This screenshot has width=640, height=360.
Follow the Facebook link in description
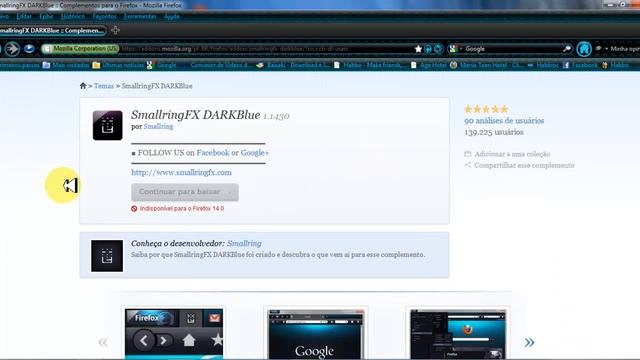(213, 153)
